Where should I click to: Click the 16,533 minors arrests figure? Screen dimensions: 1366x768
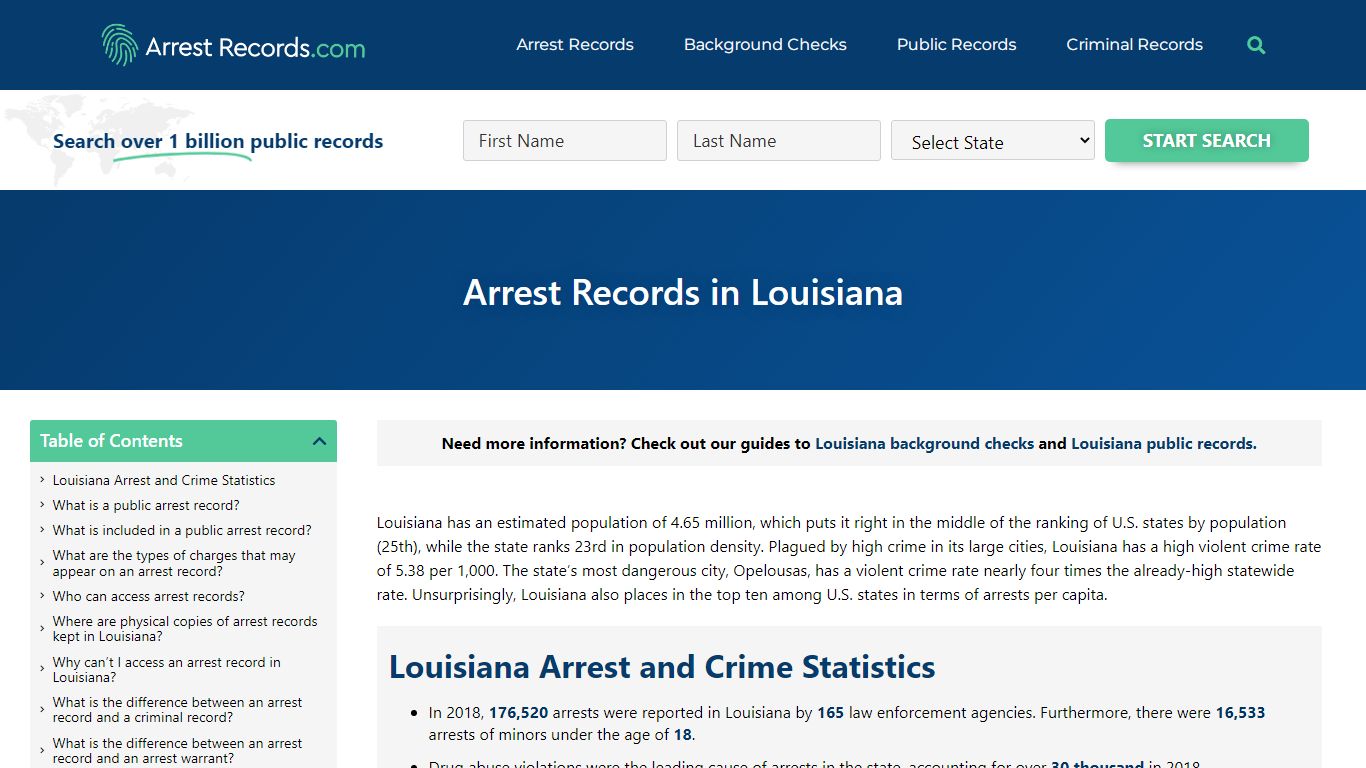1240,713
